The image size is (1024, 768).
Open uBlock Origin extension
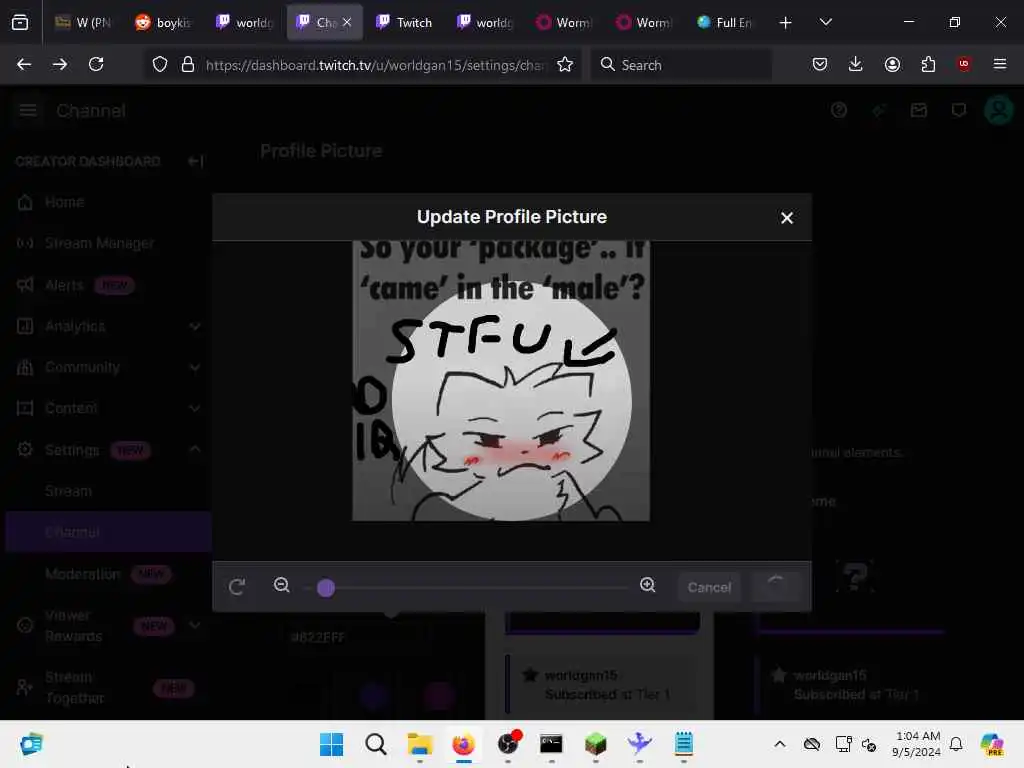pyautogui.click(x=964, y=64)
